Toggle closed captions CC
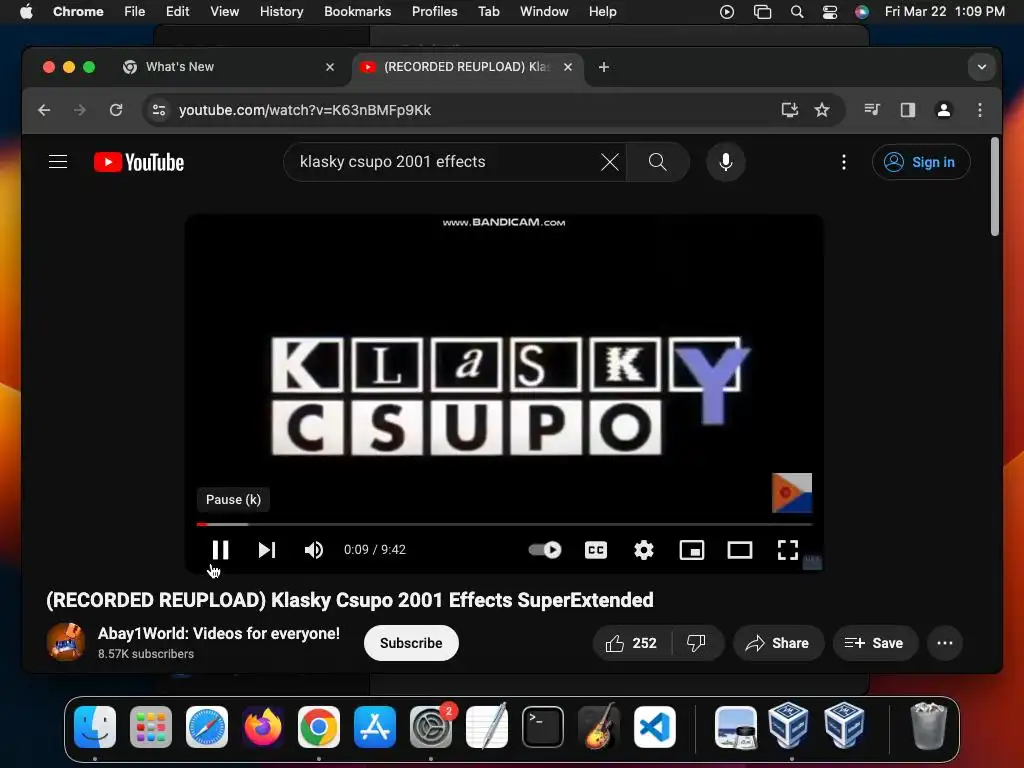The height and width of the screenshot is (768, 1024). (x=596, y=550)
